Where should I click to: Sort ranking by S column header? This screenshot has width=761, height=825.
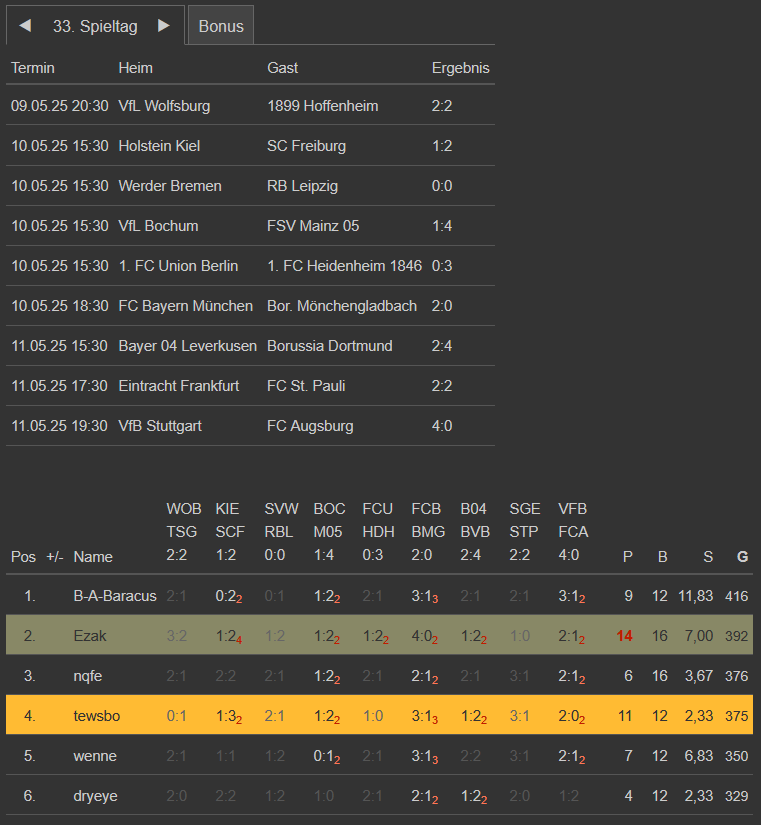[708, 557]
